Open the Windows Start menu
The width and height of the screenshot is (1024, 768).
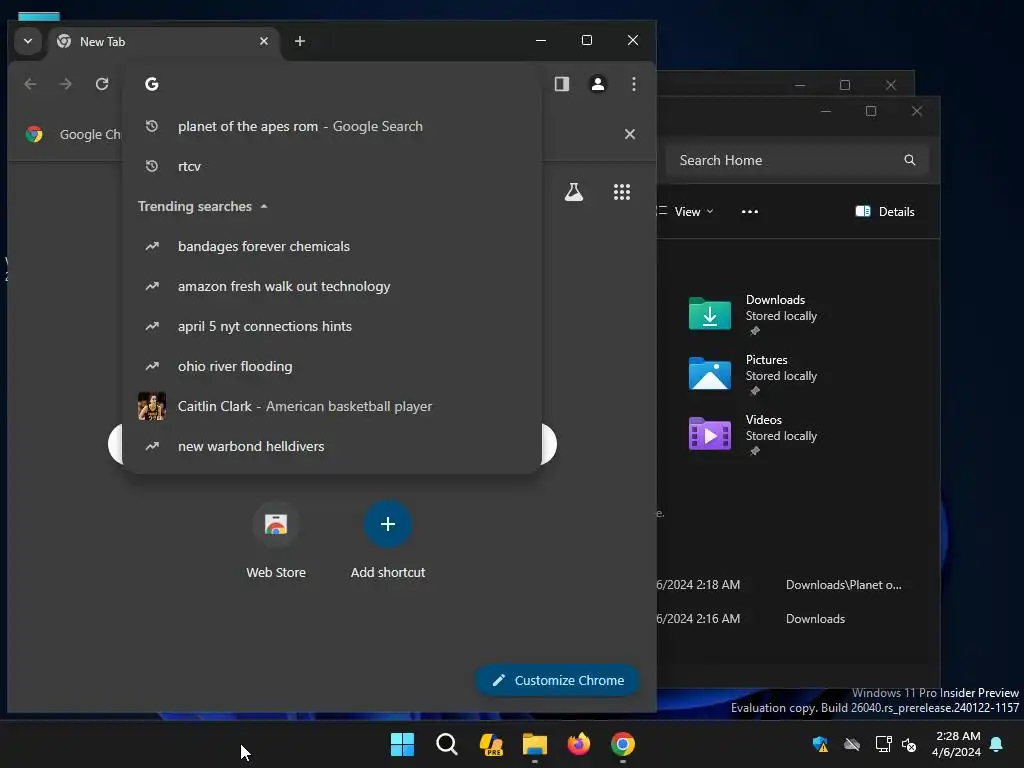pos(402,744)
